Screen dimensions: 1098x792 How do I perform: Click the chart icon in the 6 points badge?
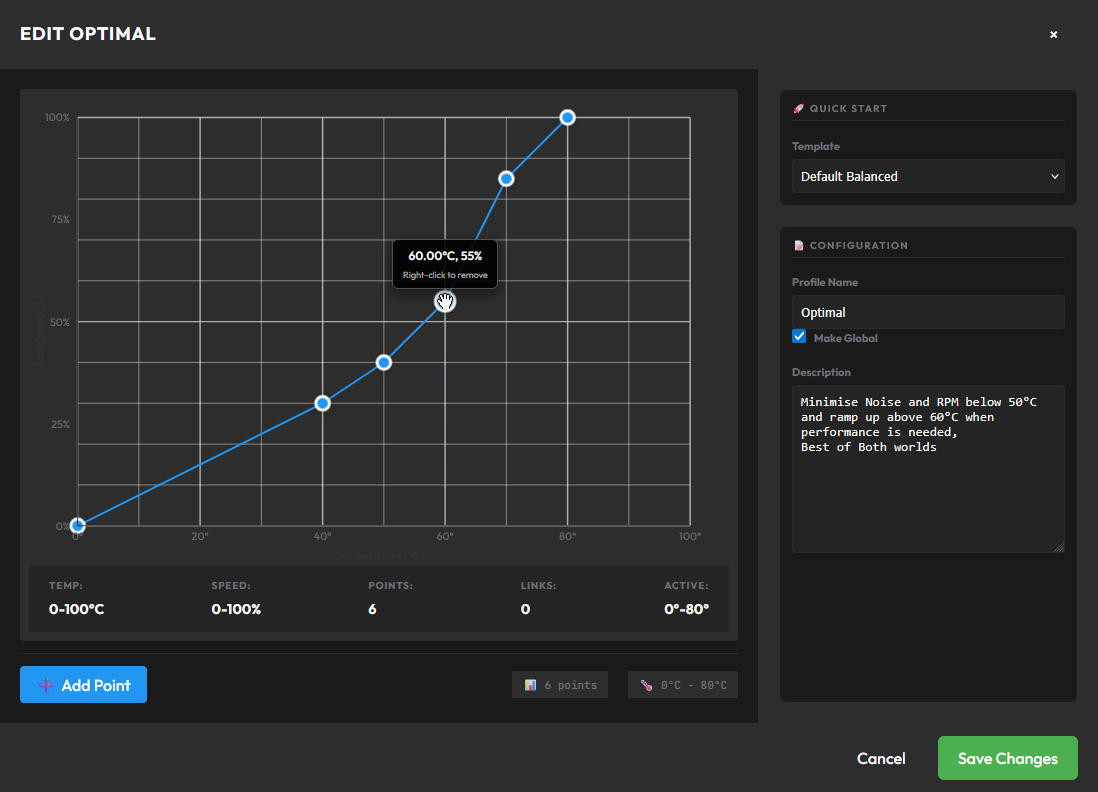pos(530,685)
